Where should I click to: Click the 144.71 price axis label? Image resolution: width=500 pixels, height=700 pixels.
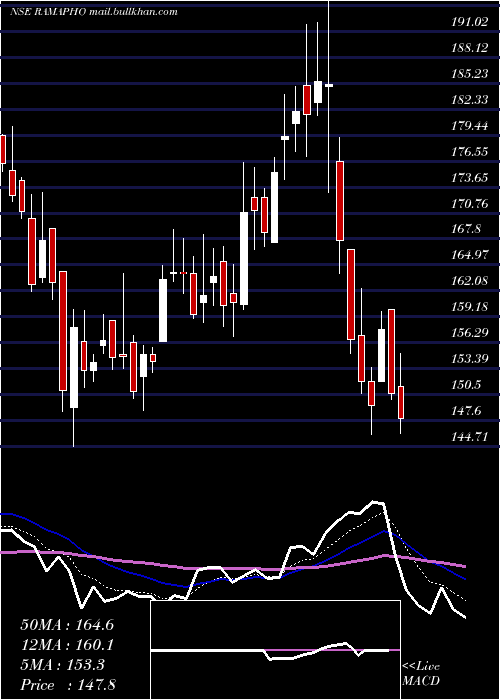(x=469, y=437)
